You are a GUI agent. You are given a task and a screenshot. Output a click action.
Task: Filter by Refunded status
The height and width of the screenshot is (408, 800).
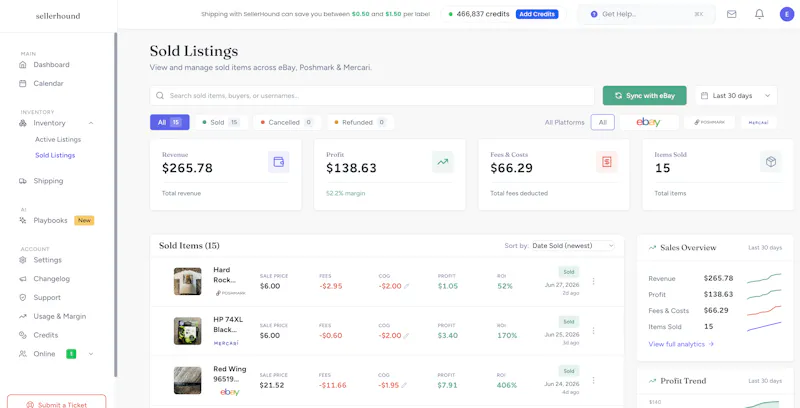pos(360,122)
